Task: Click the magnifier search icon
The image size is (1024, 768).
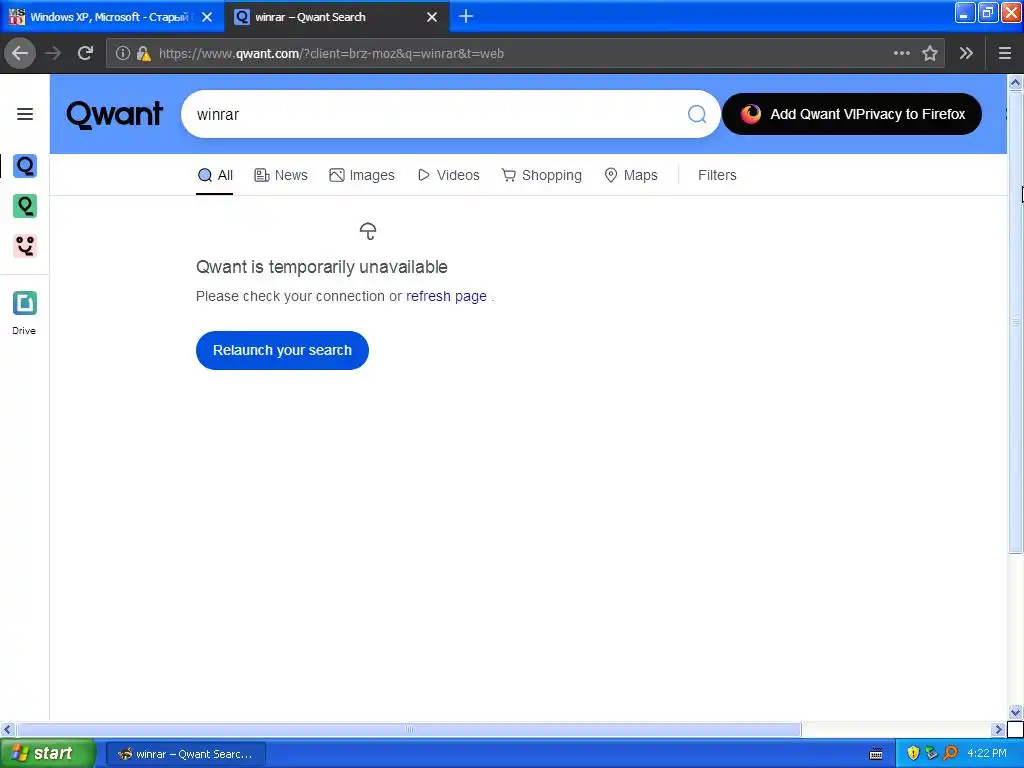Action: pos(697,114)
